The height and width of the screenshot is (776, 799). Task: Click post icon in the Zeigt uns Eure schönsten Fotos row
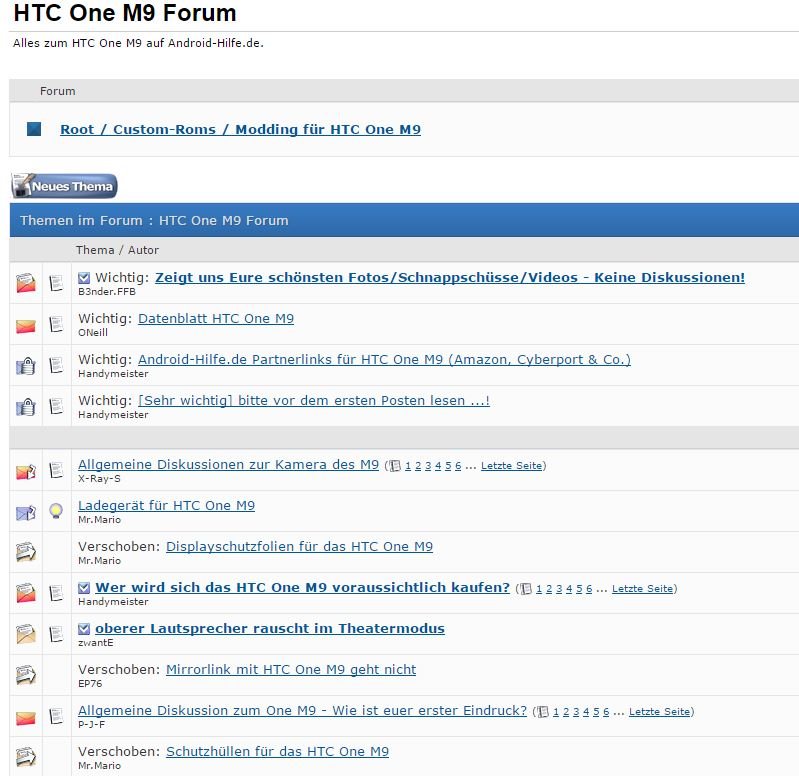tap(56, 283)
